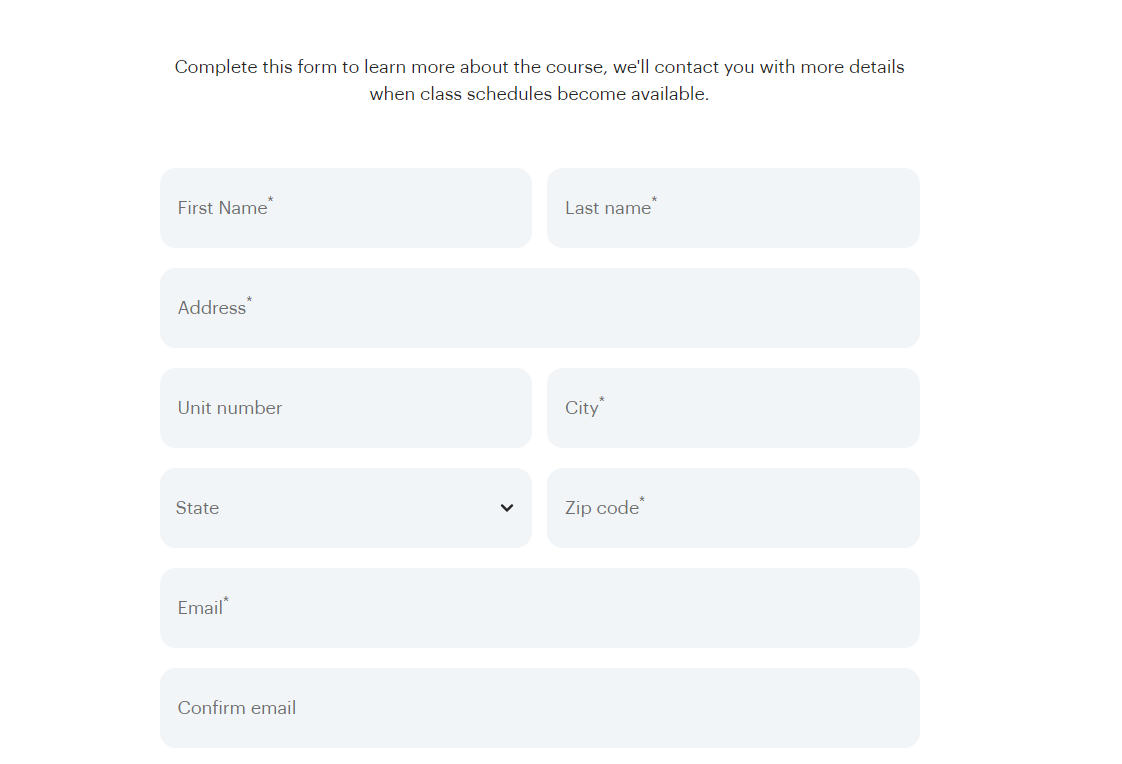Click the asterisk next to Last name
Image resolution: width=1122 pixels, height=764 pixels.
click(654, 200)
